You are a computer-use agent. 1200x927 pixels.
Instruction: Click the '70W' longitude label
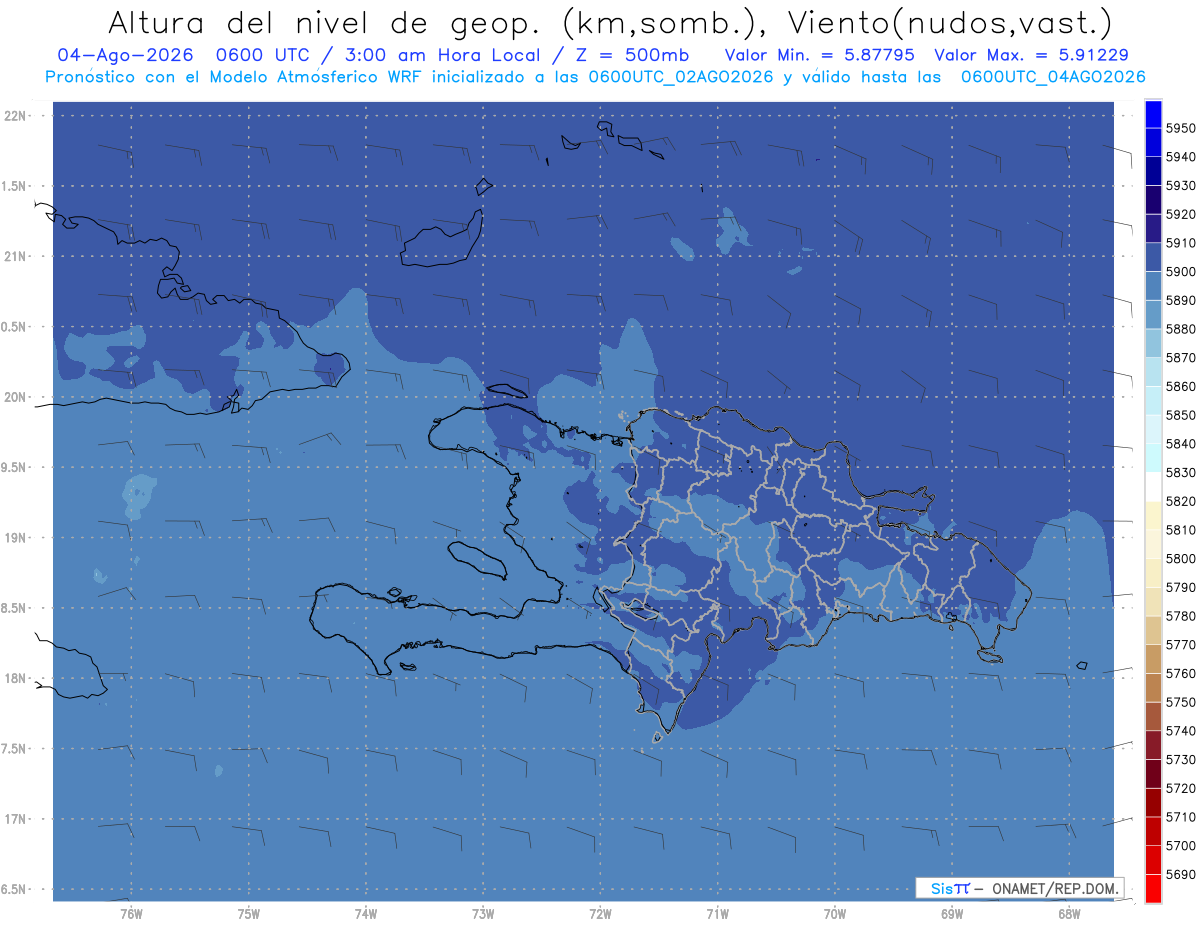[835, 913]
